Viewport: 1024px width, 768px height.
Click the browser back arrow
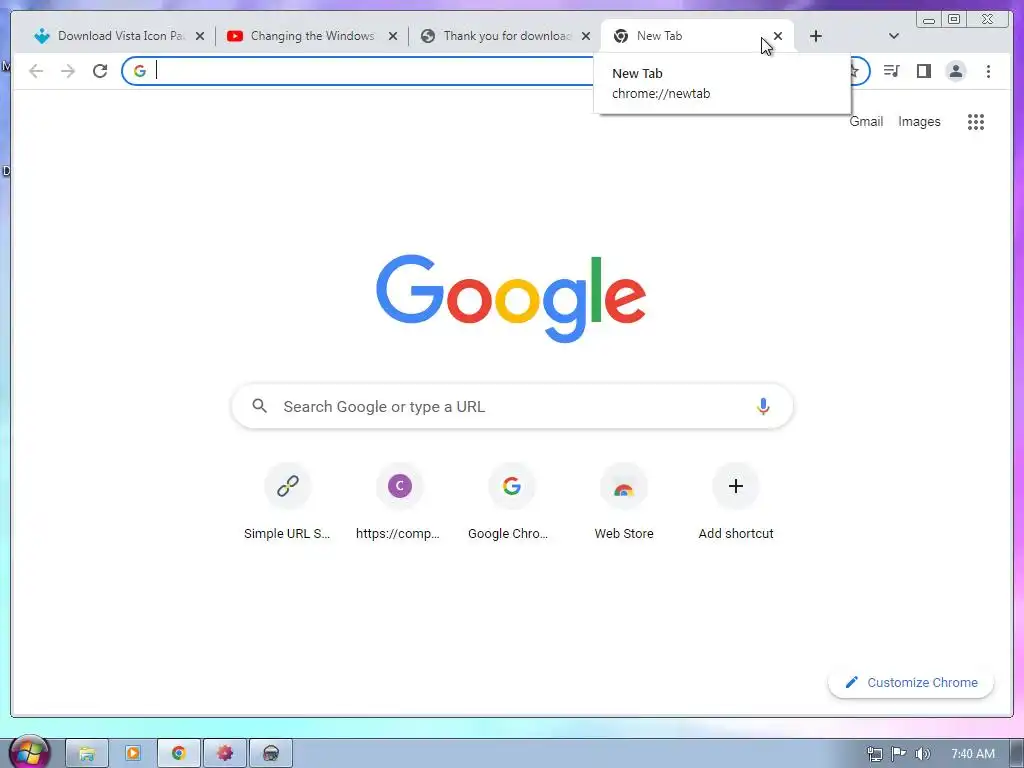coord(36,71)
